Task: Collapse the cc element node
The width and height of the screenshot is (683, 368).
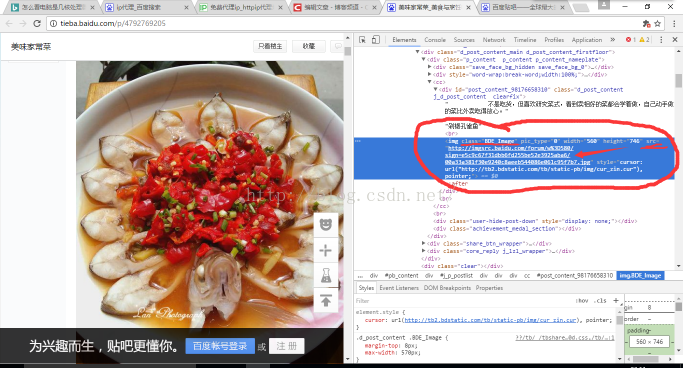Action: pyautogui.click(x=429, y=82)
